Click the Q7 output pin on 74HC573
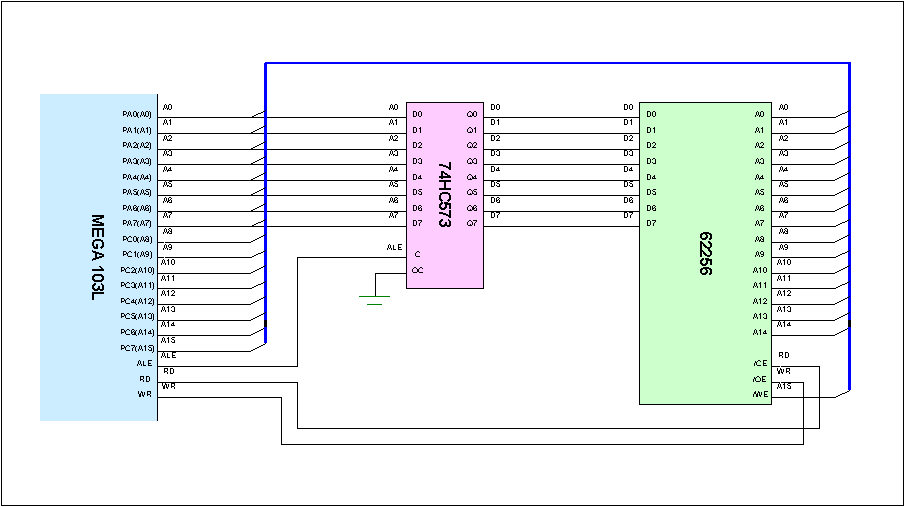905x507 pixels. pyautogui.click(x=472, y=223)
